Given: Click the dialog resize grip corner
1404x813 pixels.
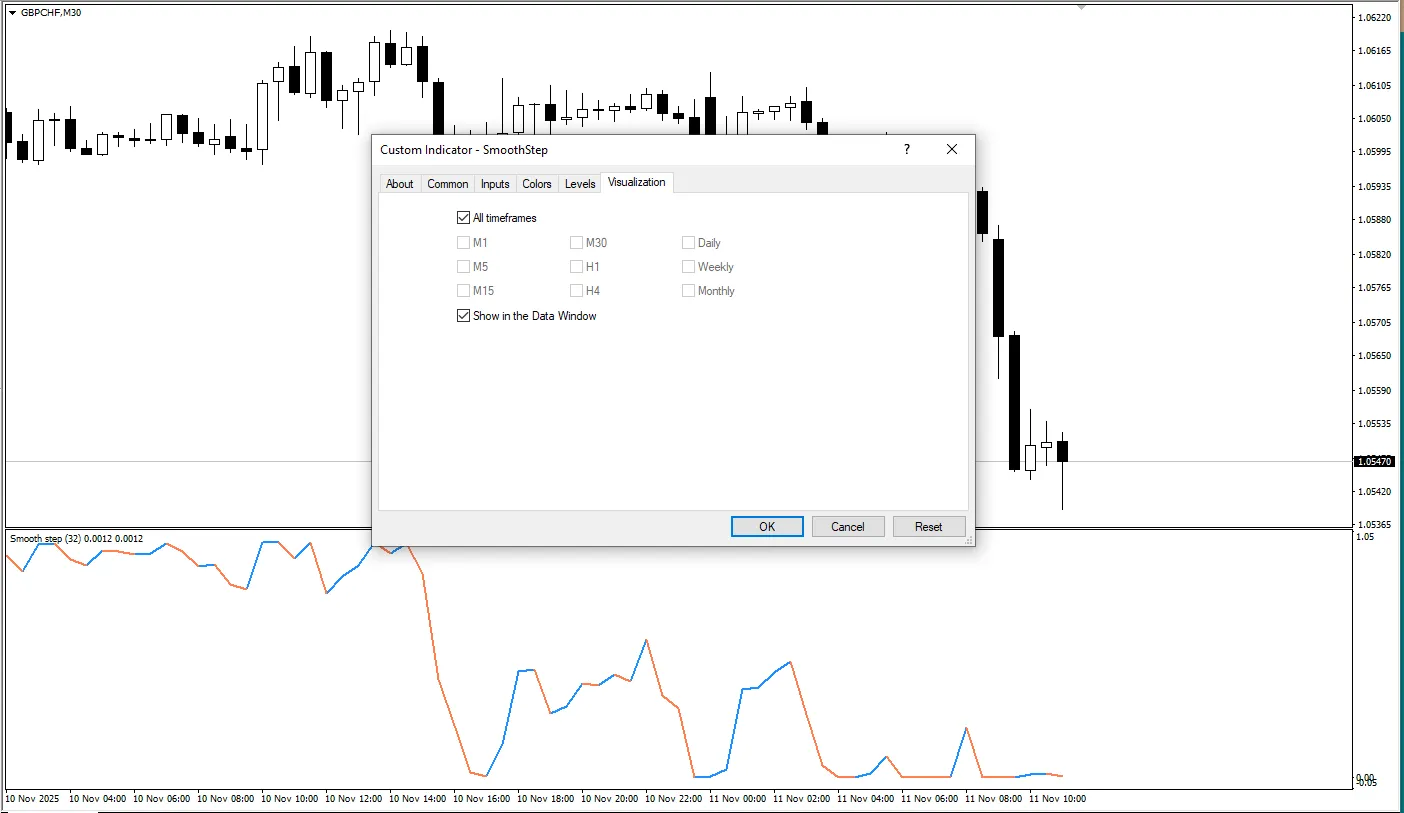Looking at the screenshot, I should (x=968, y=540).
